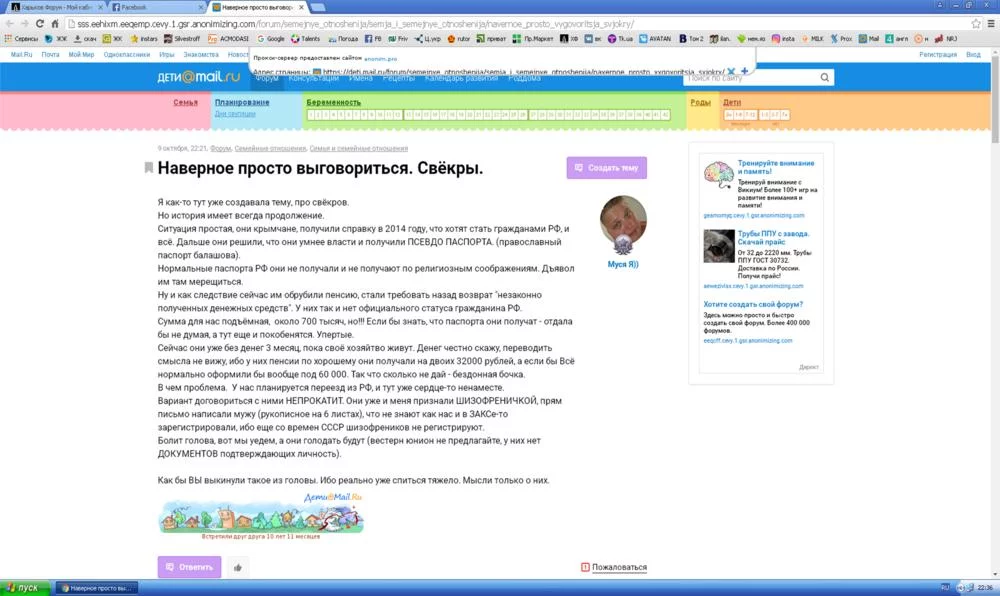Open the instars star bookmark
The image size is (1000, 596).
click(x=144, y=39)
